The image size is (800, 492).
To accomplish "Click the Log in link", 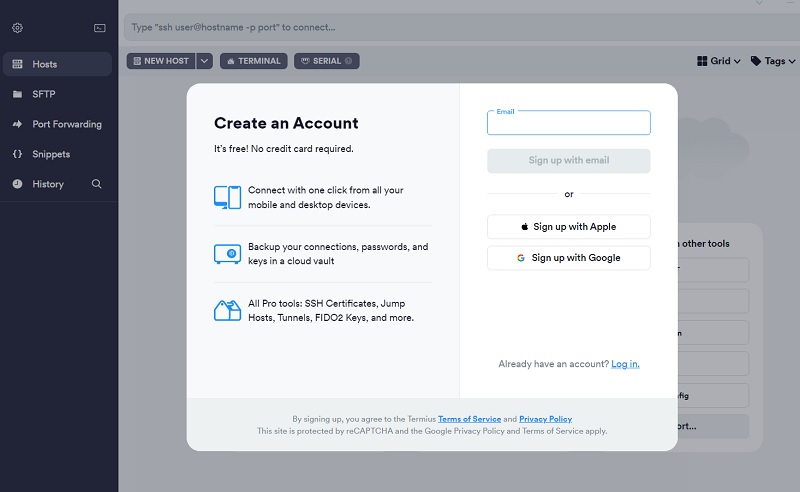I will click(625, 364).
